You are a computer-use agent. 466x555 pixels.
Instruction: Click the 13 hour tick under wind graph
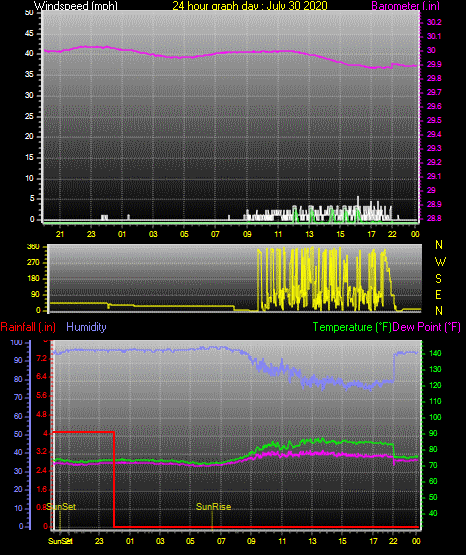click(x=309, y=234)
